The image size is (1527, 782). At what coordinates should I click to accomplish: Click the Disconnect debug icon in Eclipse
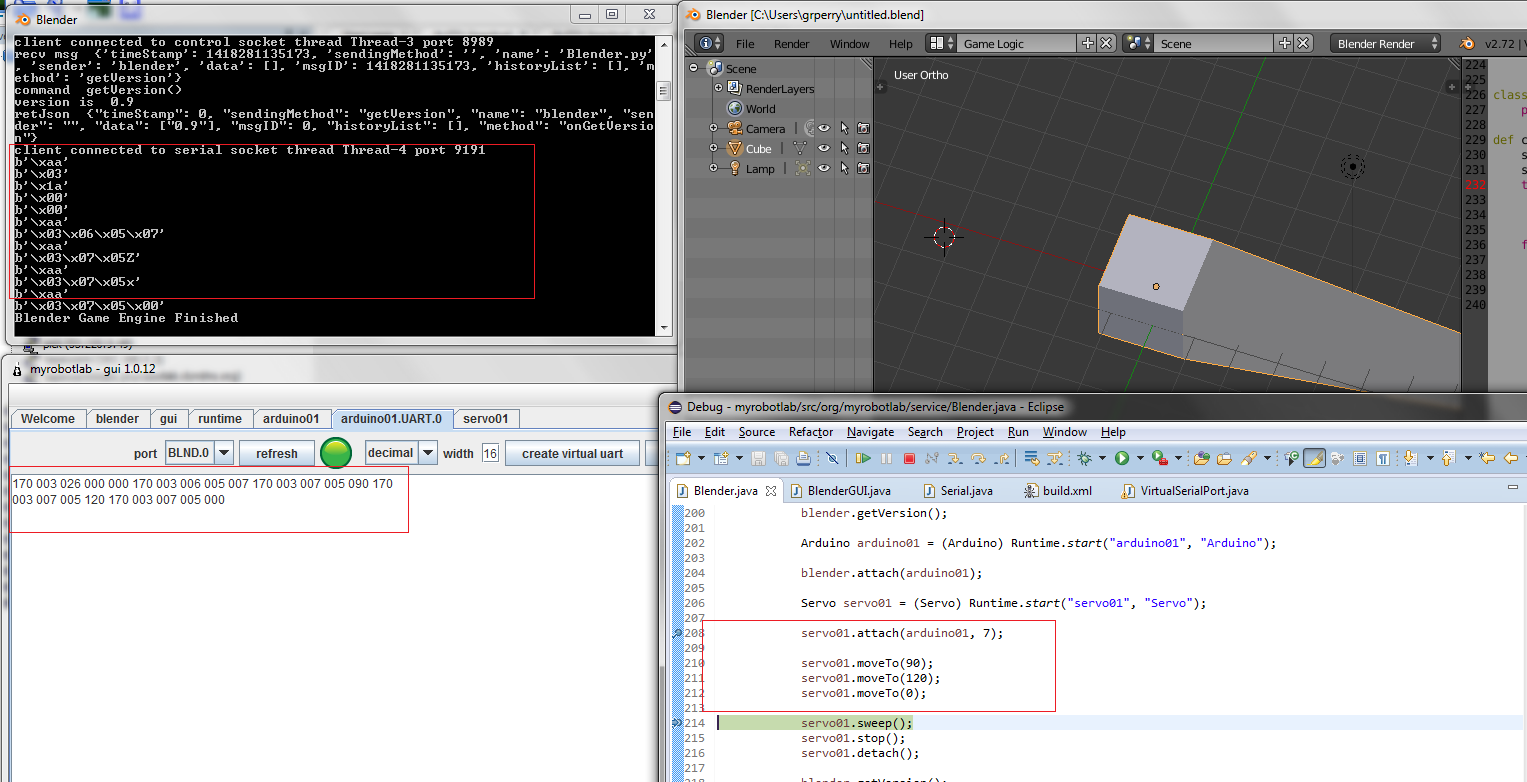pyautogui.click(x=931, y=458)
